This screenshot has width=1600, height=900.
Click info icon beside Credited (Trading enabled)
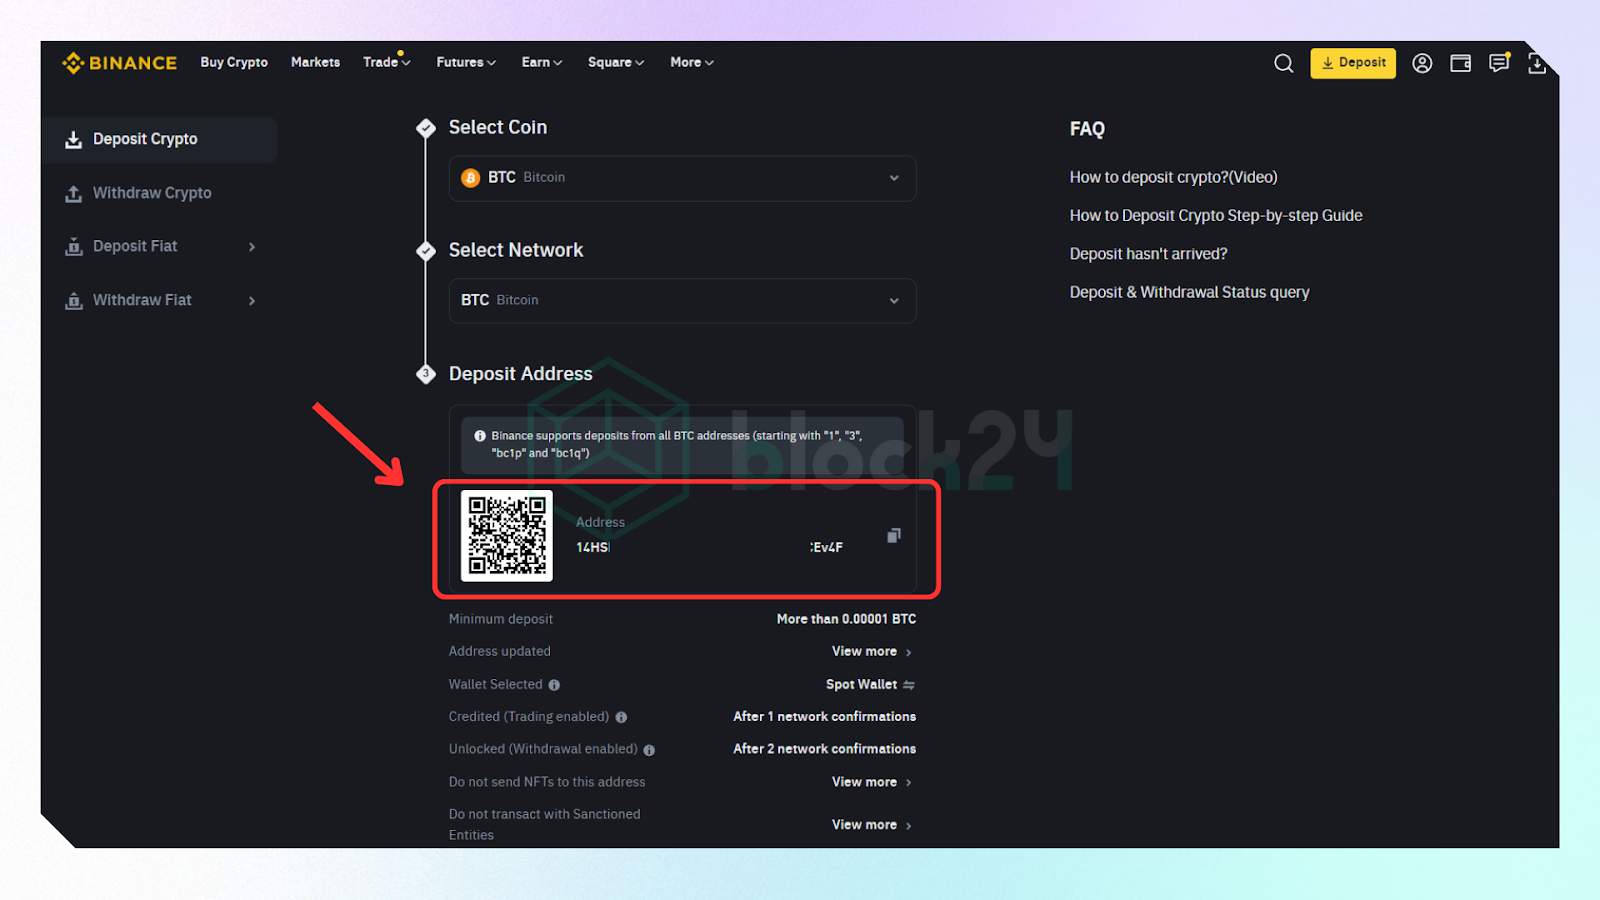(621, 717)
